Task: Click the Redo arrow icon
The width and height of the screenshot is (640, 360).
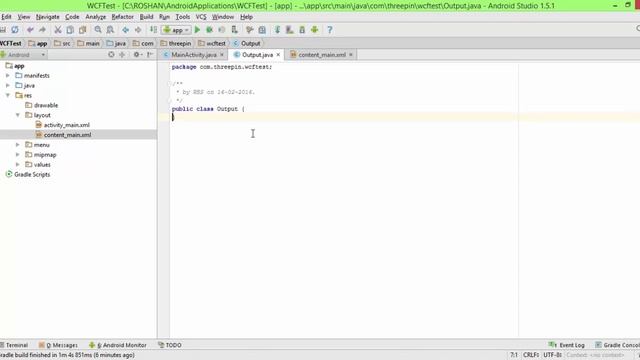Action: (x=42, y=30)
